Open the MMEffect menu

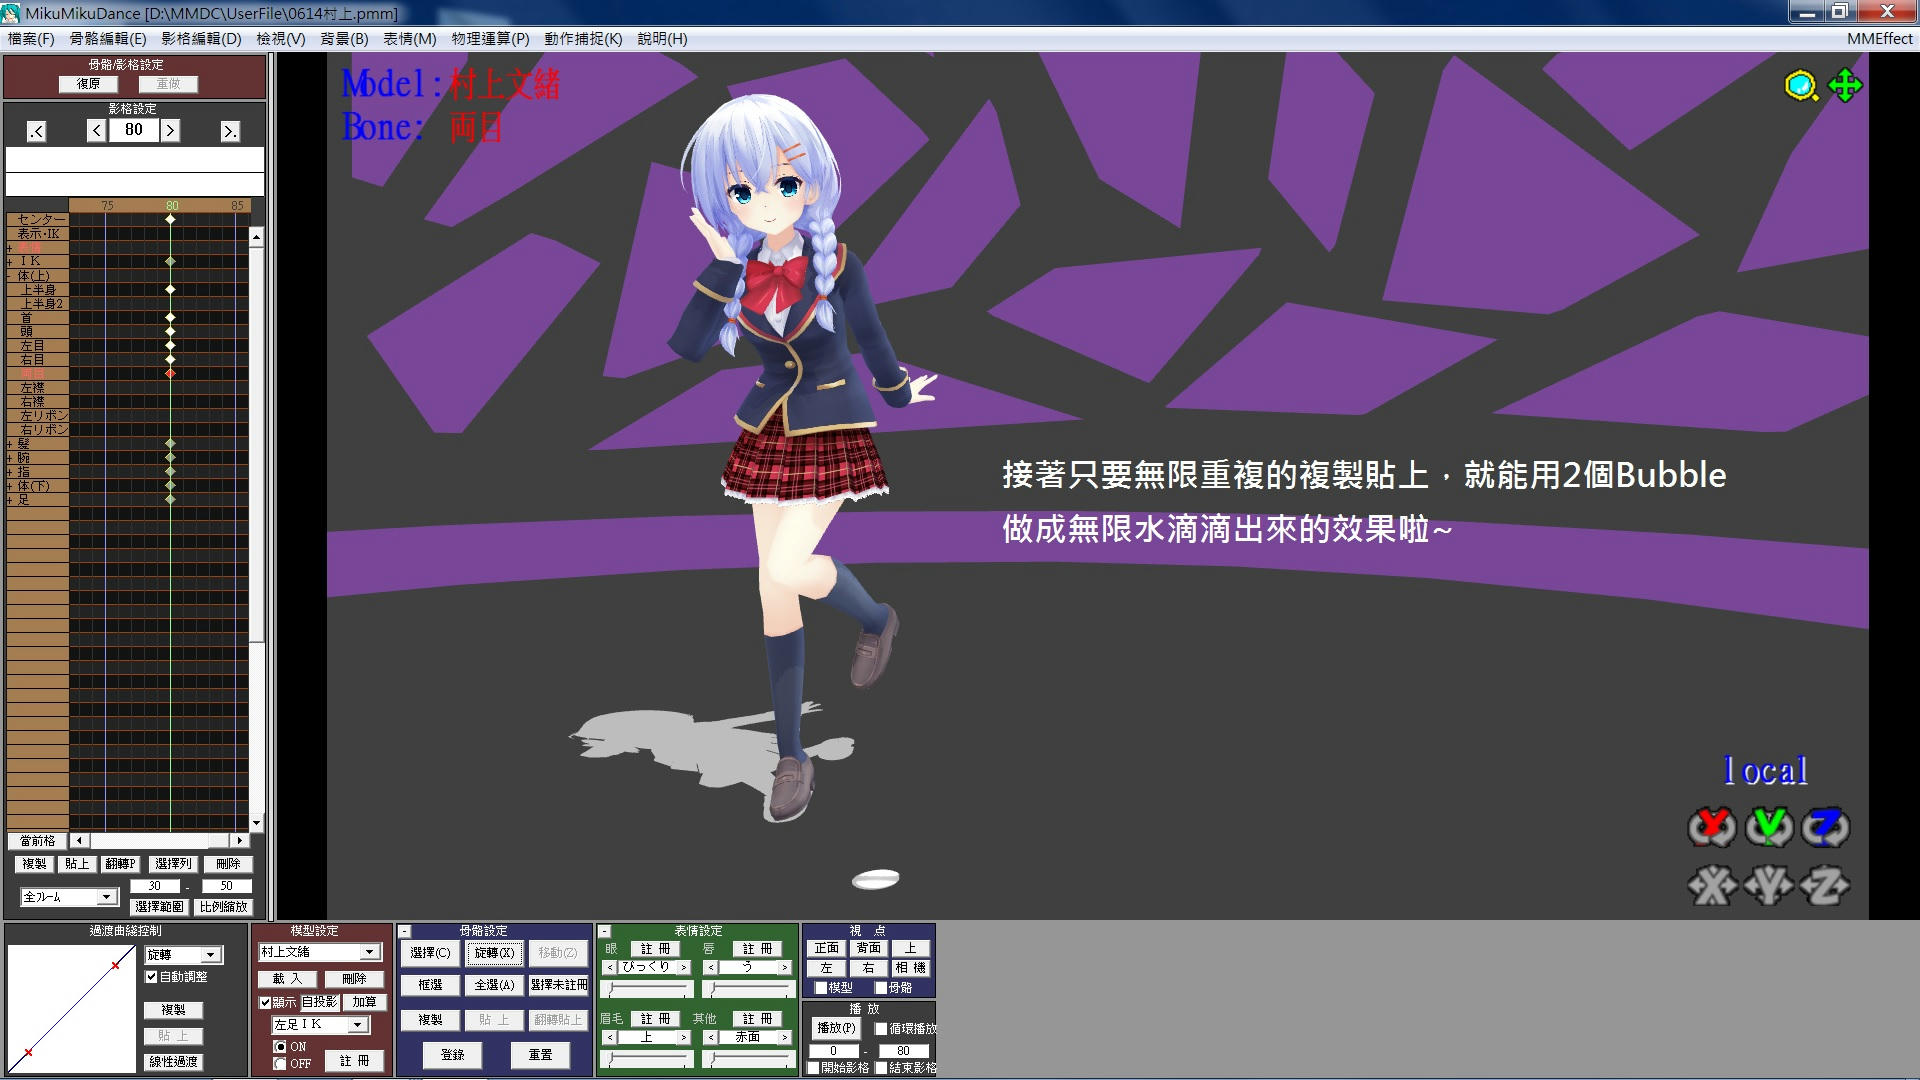(x=1879, y=39)
